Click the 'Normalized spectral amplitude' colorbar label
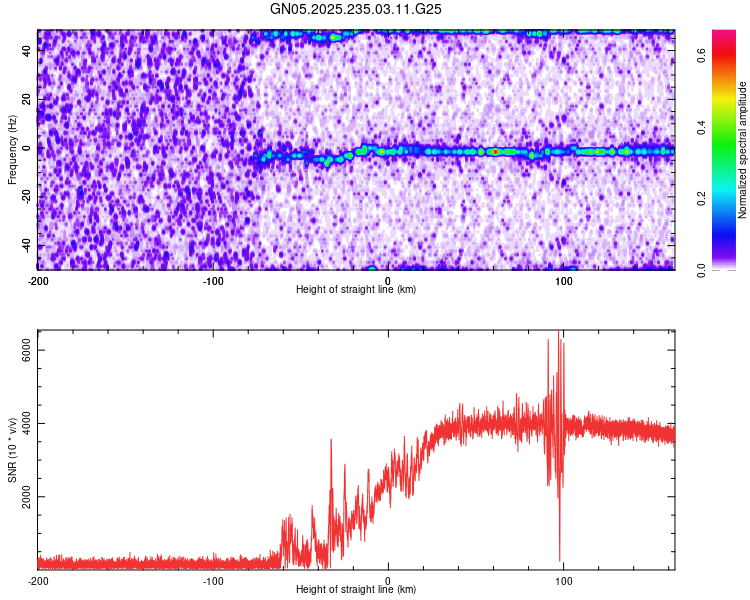The width and height of the screenshot is (750, 600). point(744,150)
